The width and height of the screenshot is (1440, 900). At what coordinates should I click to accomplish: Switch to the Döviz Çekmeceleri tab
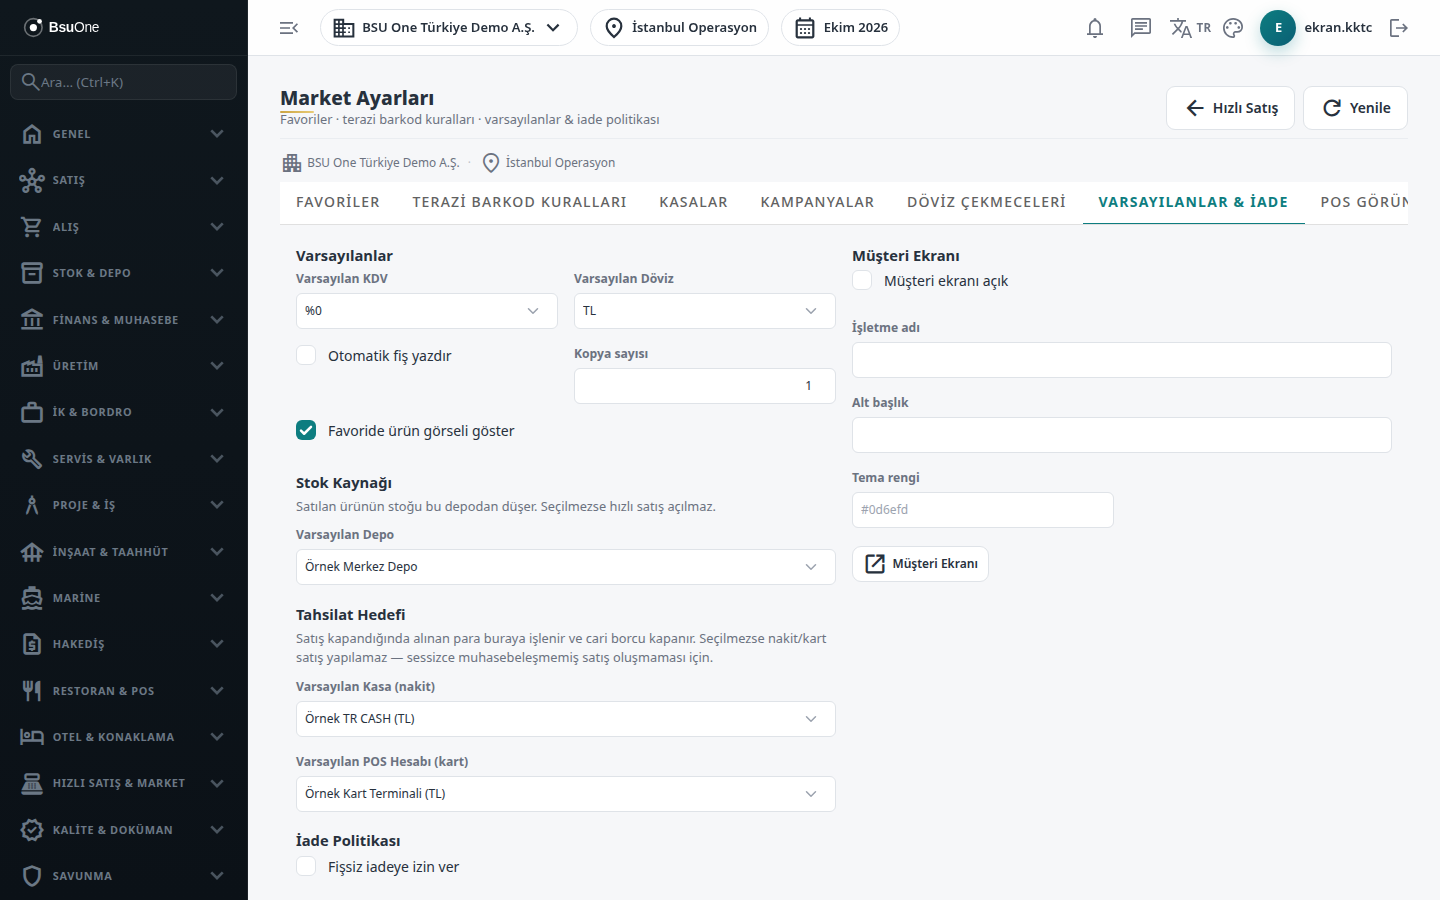point(987,202)
